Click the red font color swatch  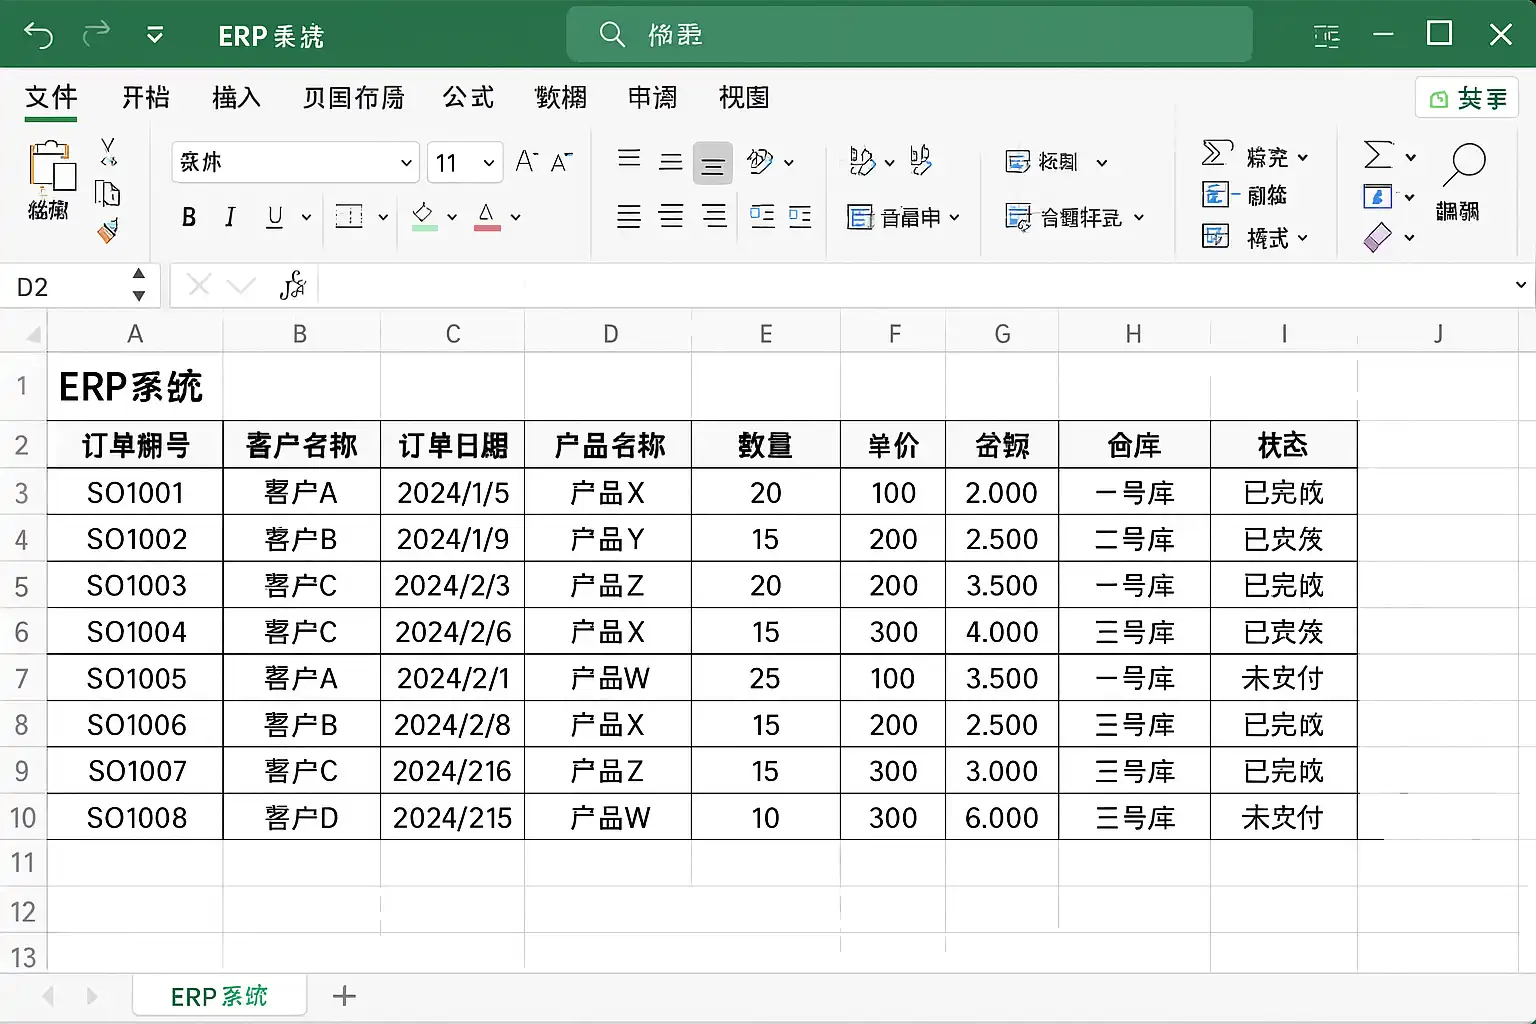(487, 217)
